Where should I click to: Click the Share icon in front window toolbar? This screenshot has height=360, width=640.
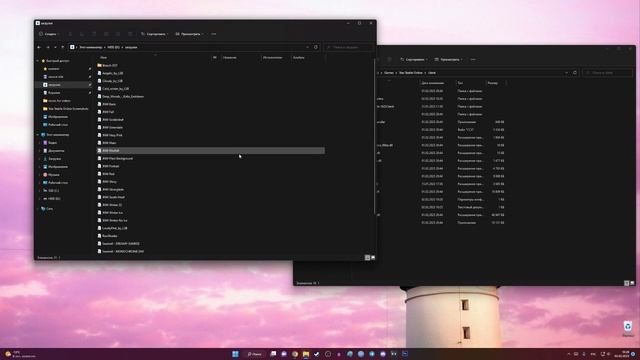tap(118, 34)
